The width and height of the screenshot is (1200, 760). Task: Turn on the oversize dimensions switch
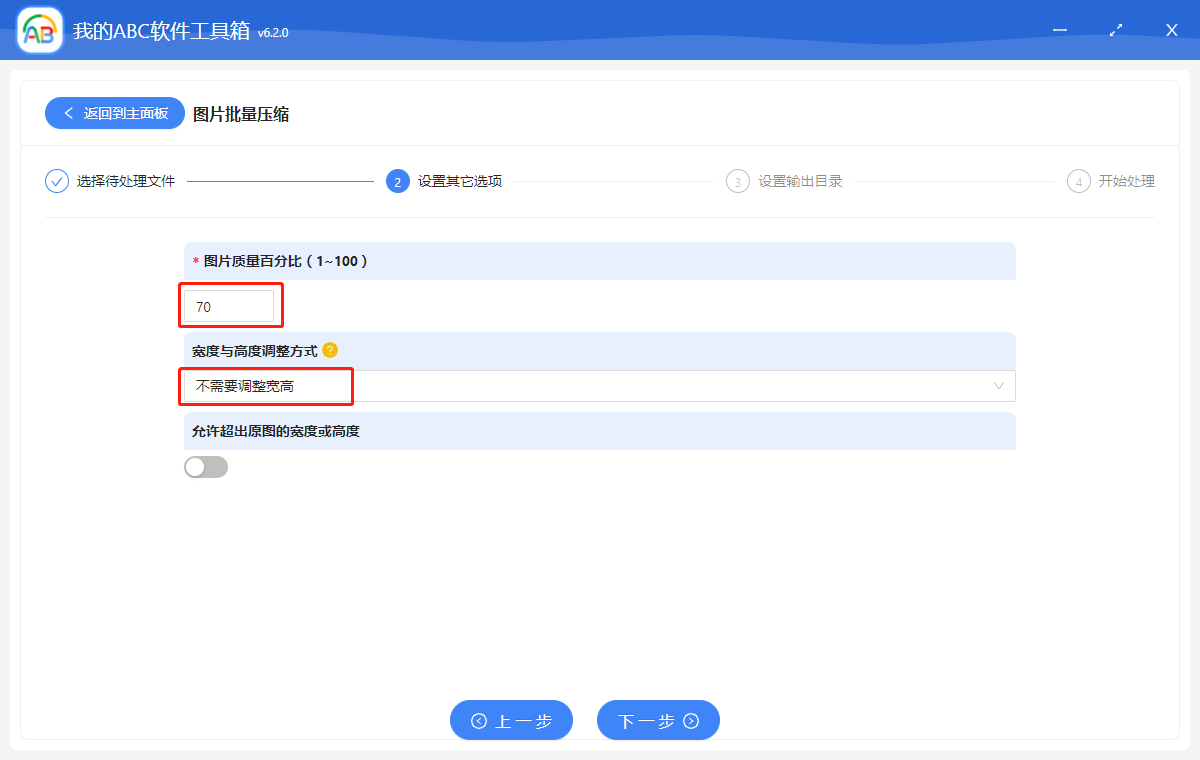(206, 466)
